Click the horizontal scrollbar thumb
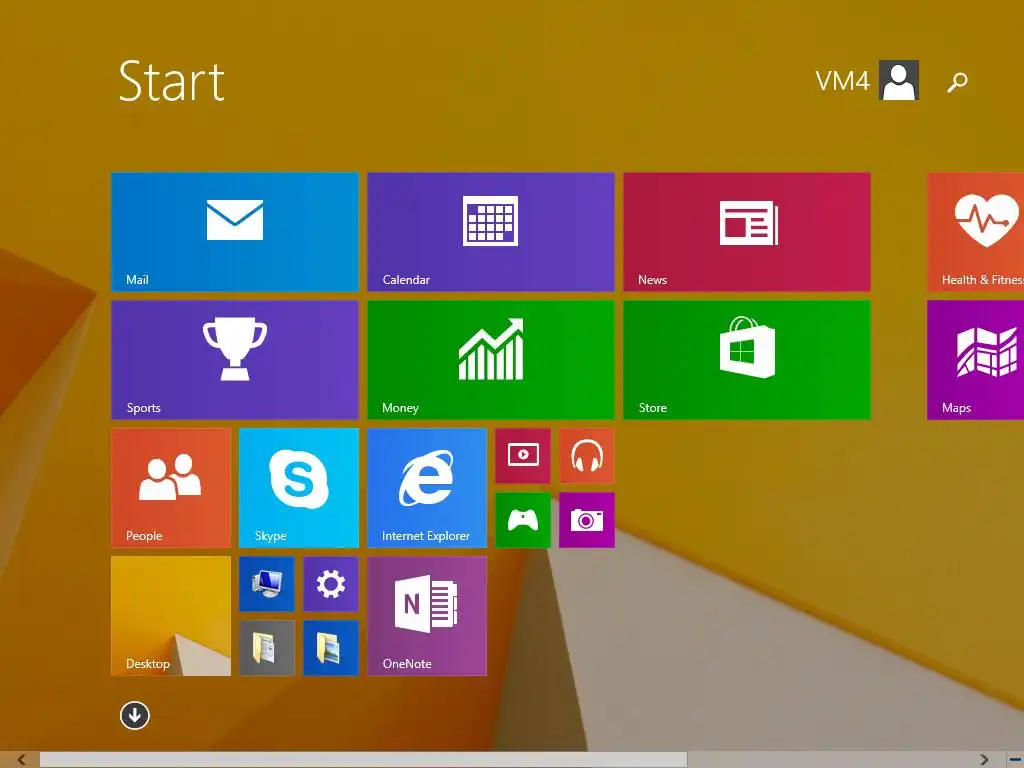This screenshot has width=1024, height=768. 363,760
